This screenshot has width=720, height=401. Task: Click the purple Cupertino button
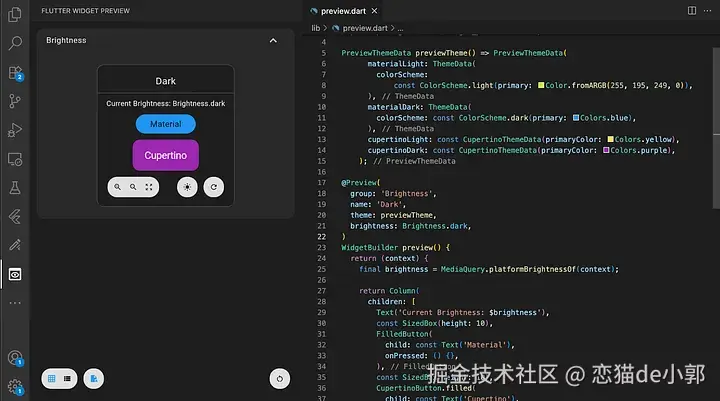(166, 155)
